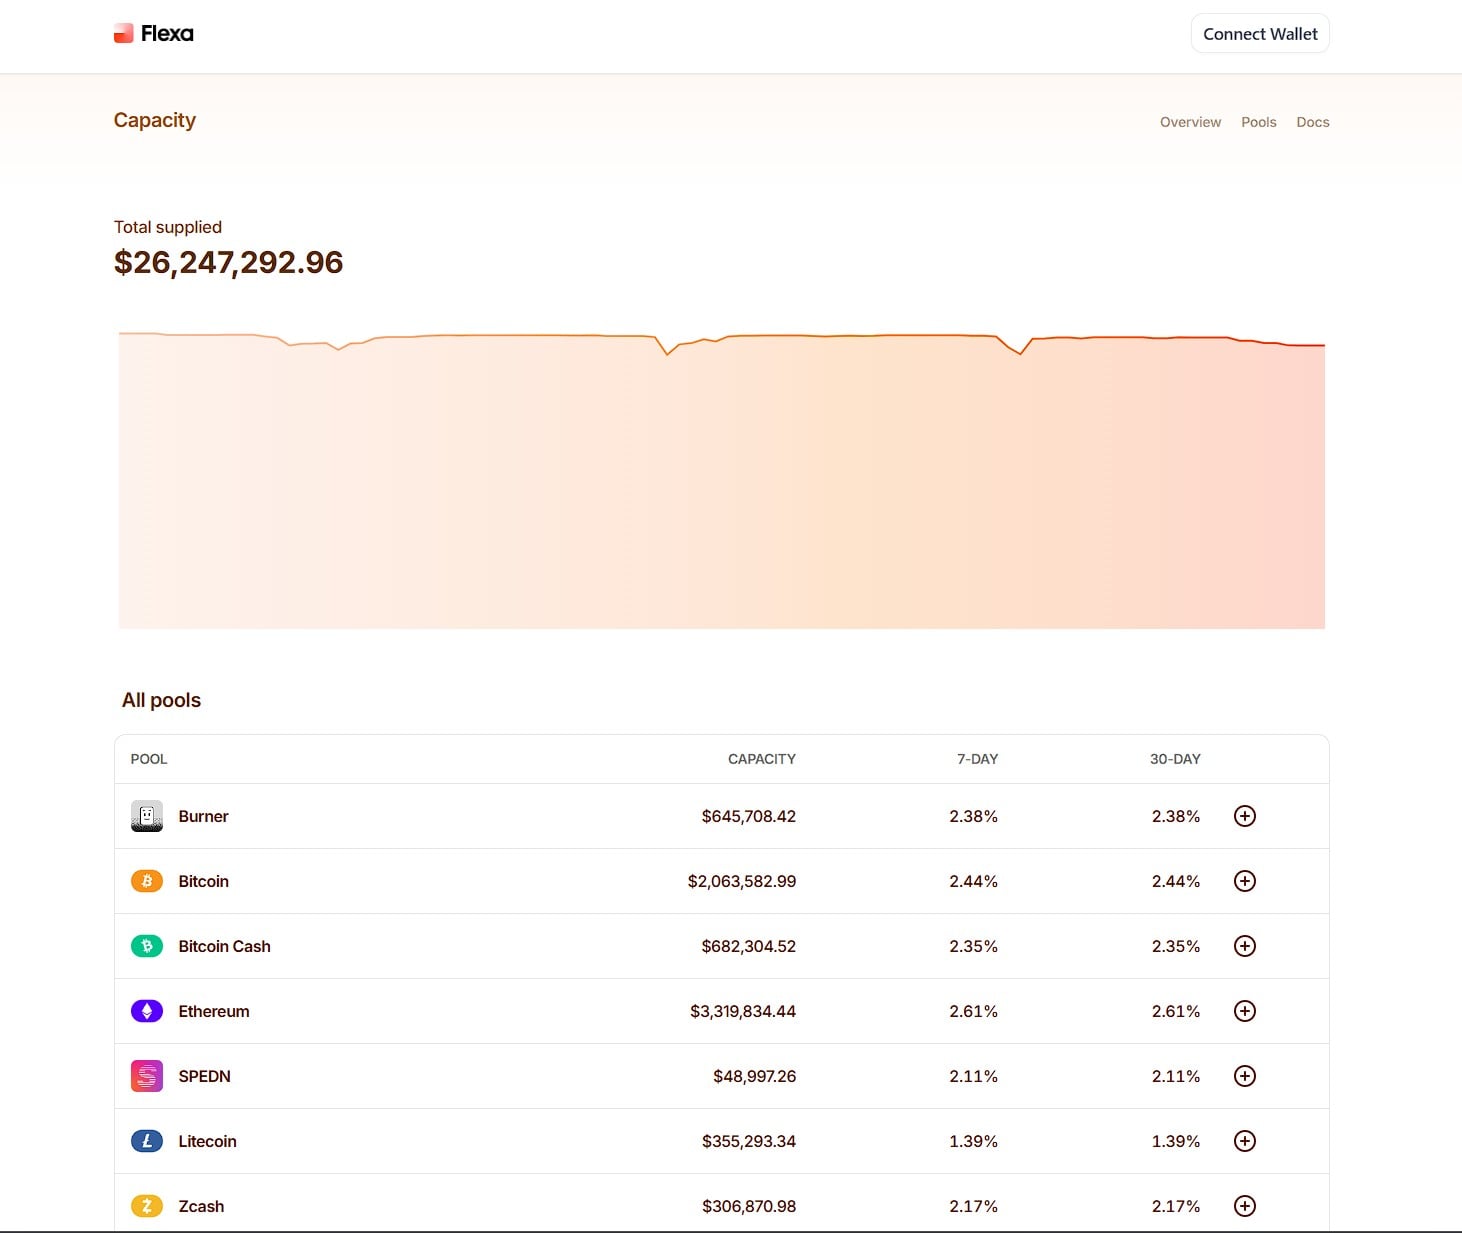Viewport: 1462px width, 1233px height.
Task: Select the Bitcoin Cash pool name
Action: coord(224,946)
